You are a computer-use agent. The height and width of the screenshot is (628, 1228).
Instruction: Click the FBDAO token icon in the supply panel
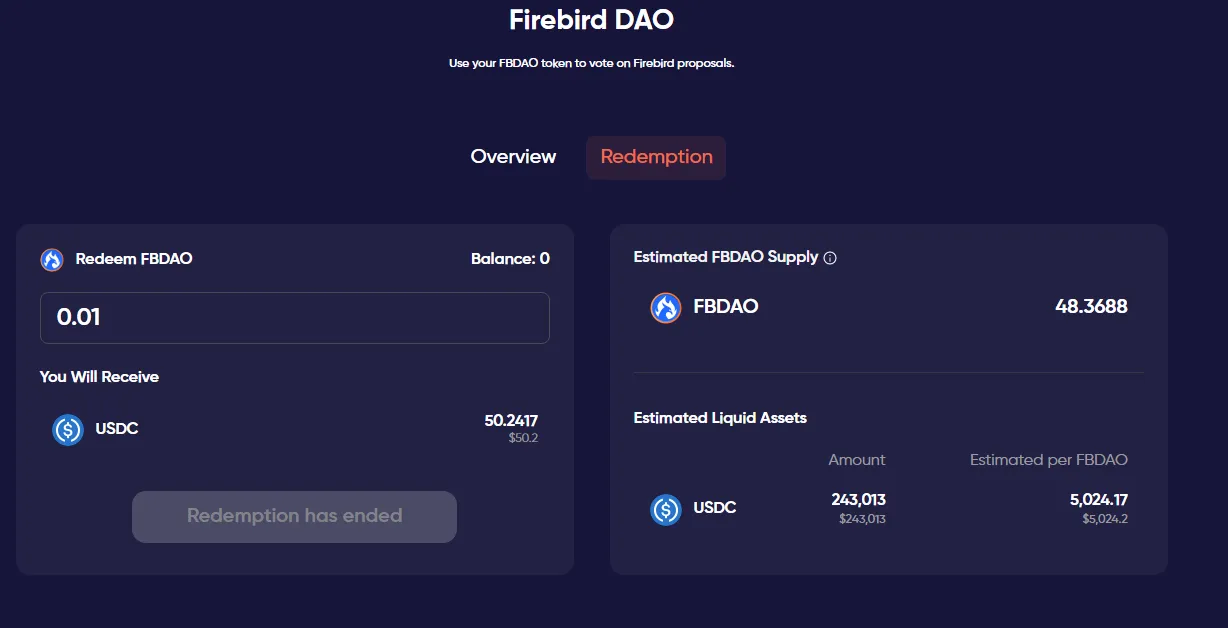click(x=666, y=307)
